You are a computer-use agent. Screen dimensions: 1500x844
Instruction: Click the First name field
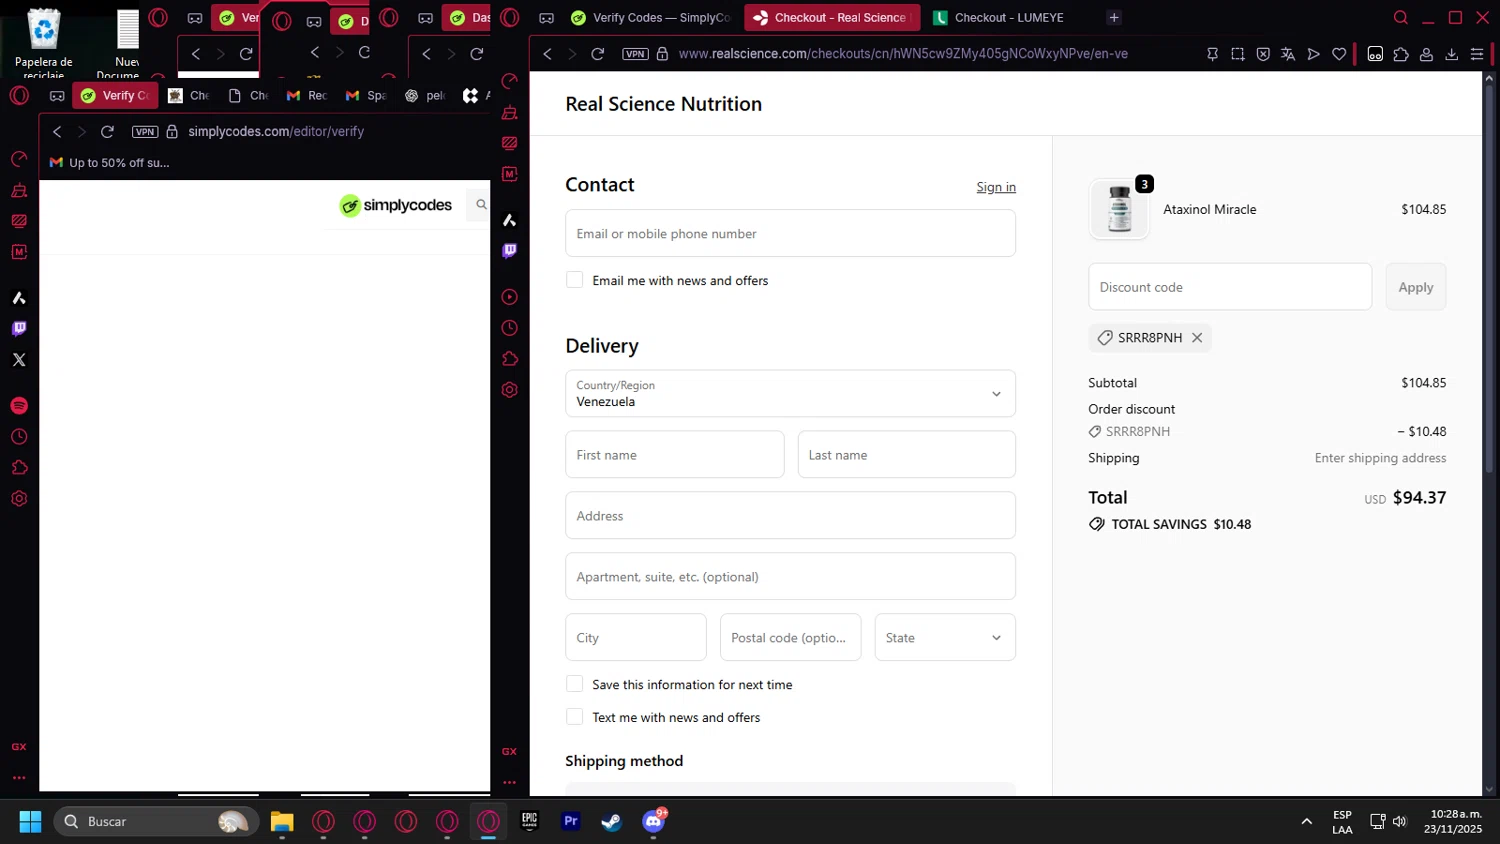tap(675, 454)
